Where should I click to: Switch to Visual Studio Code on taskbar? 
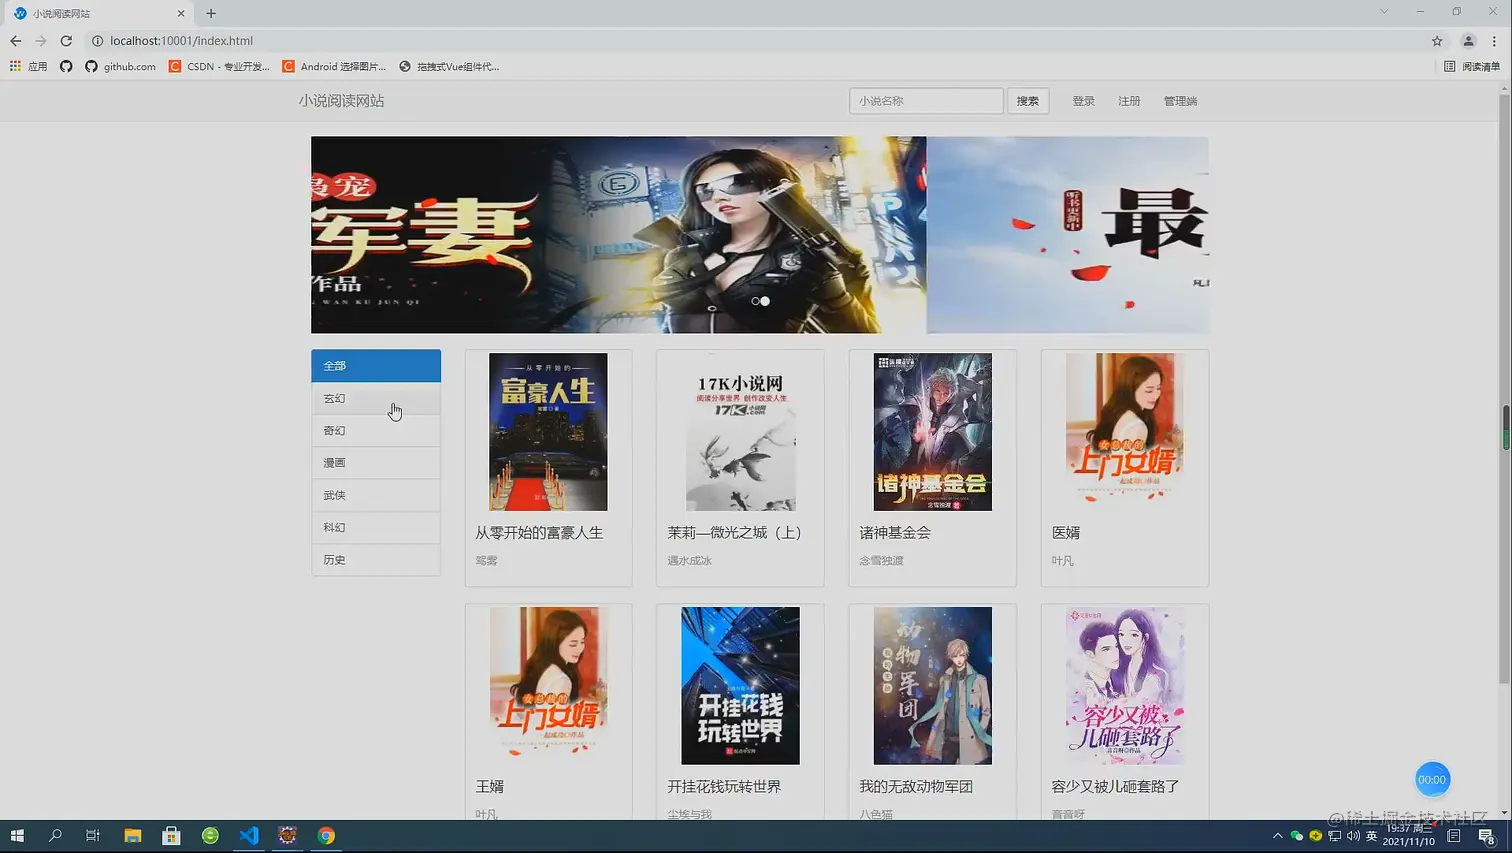pyautogui.click(x=249, y=836)
